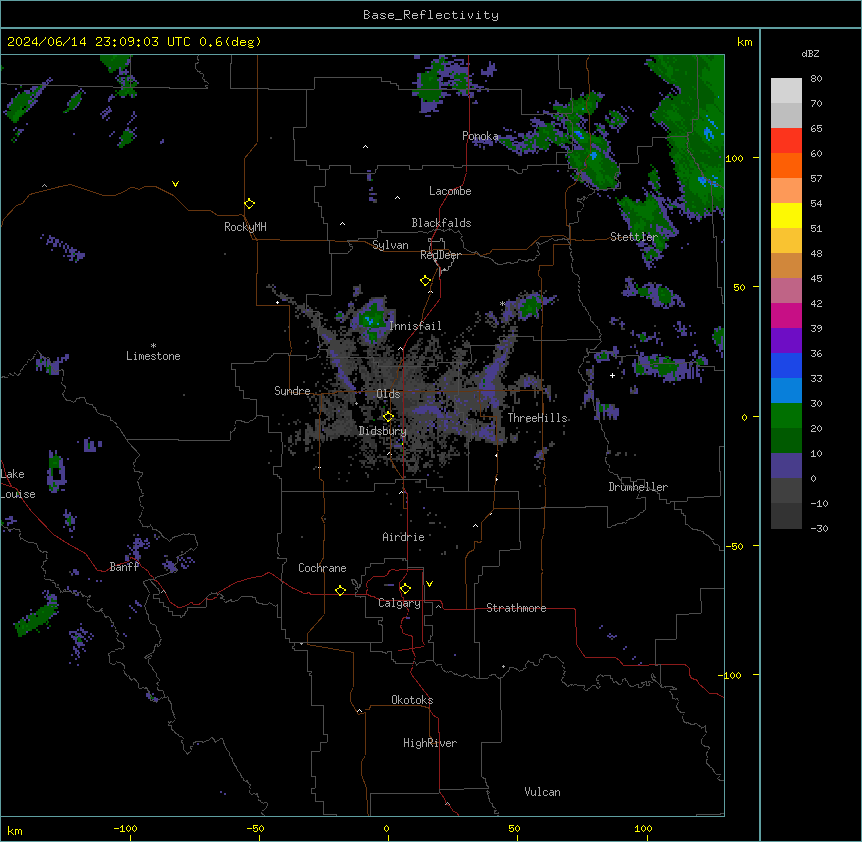
Task: Click the Strathmore label
Action: pos(516,608)
